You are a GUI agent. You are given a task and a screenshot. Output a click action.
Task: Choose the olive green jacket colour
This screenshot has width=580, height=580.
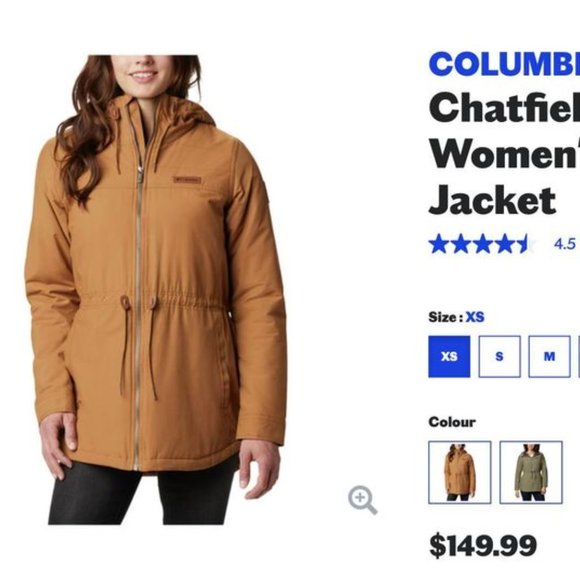(x=531, y=472)
